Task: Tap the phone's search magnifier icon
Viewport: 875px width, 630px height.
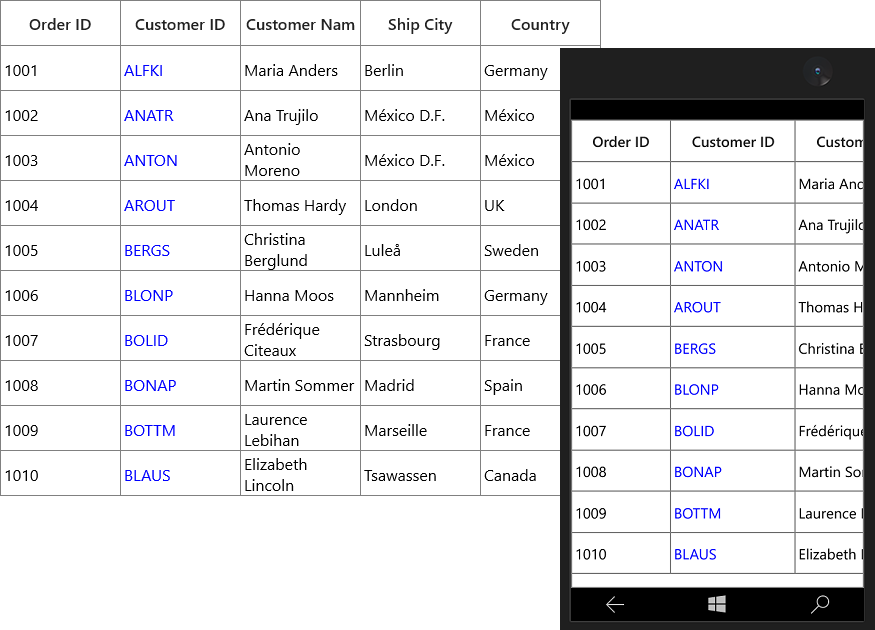Action: 820,604
